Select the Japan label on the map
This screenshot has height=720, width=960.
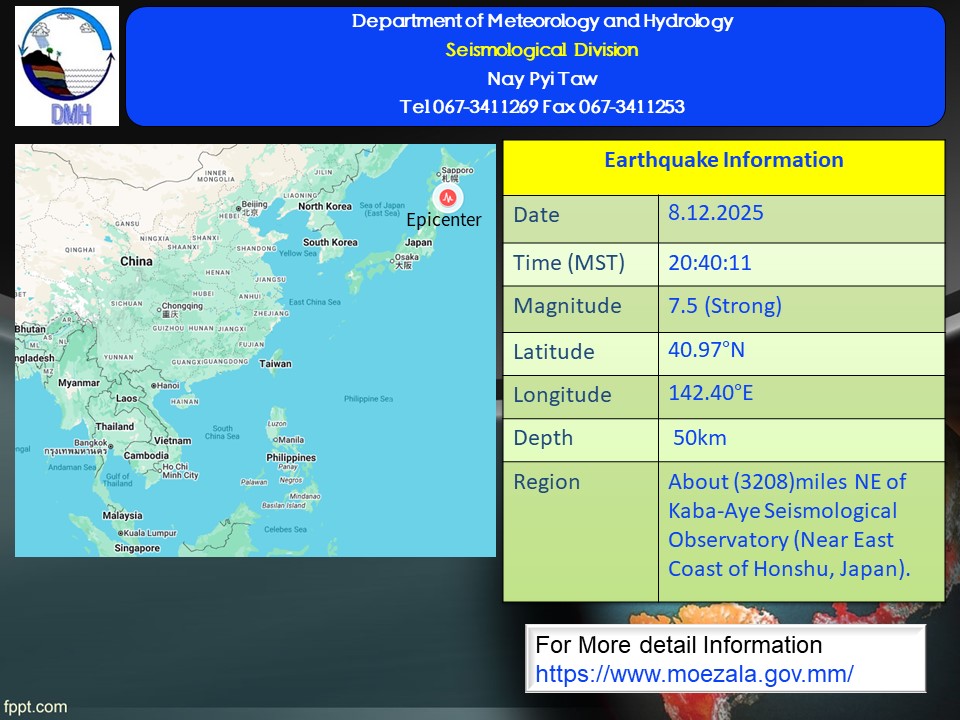pos(418,242)
